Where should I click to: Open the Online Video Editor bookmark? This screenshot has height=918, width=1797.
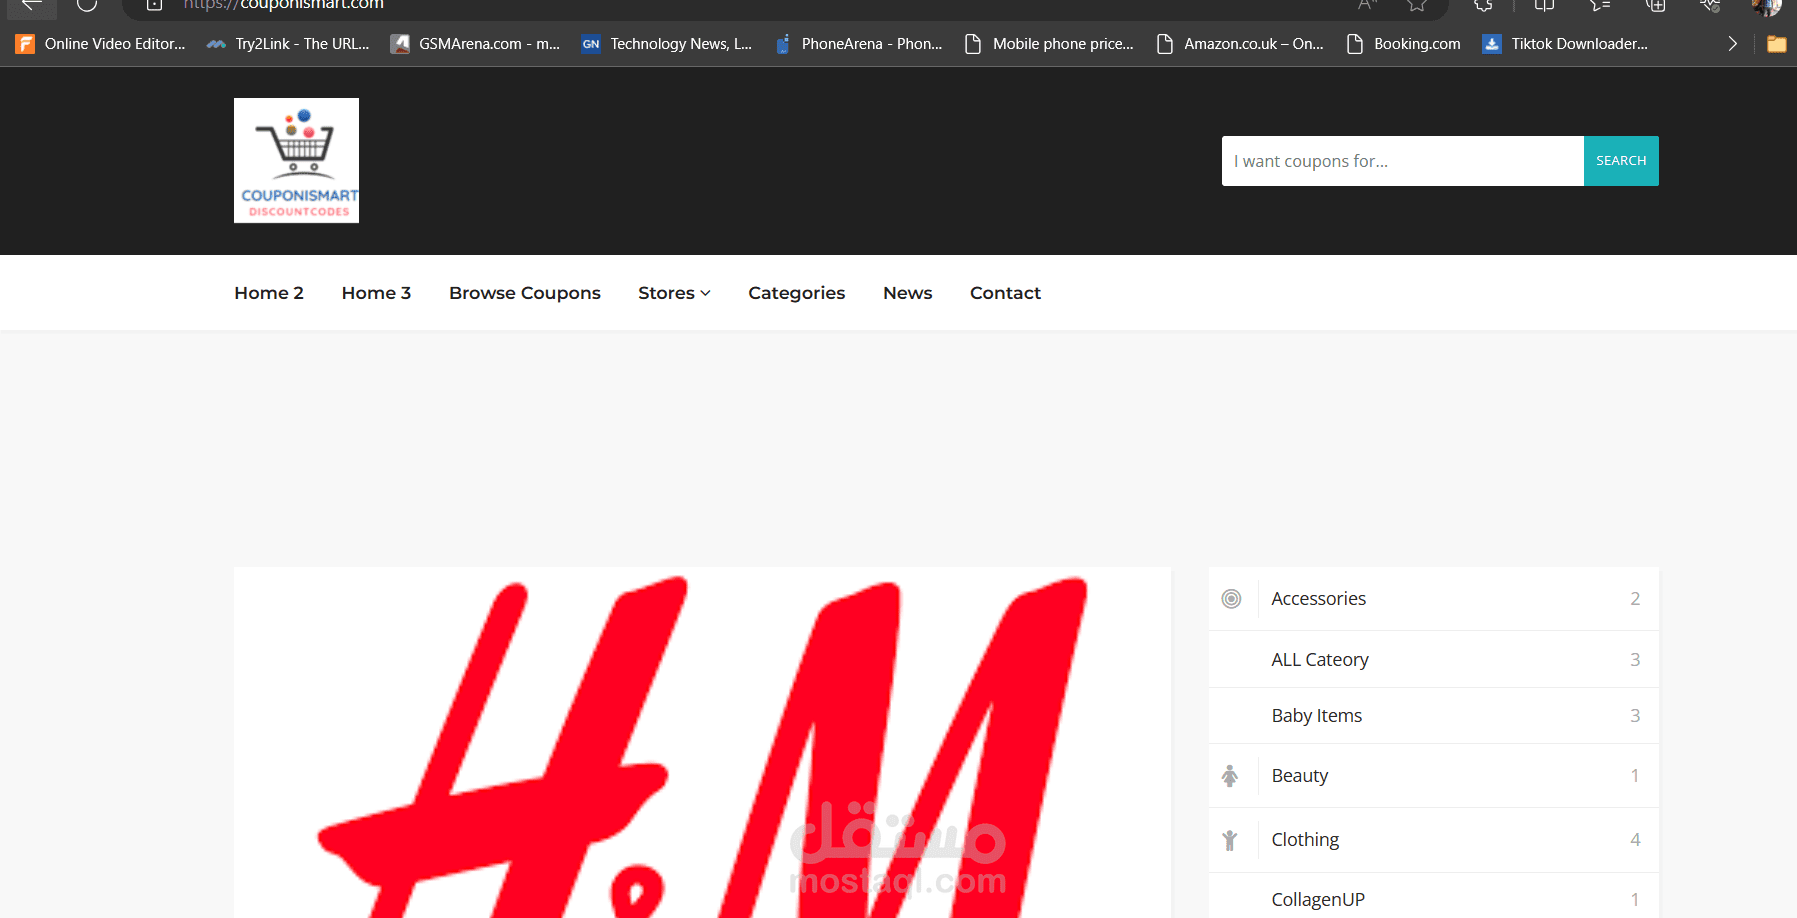click(100, 44)
